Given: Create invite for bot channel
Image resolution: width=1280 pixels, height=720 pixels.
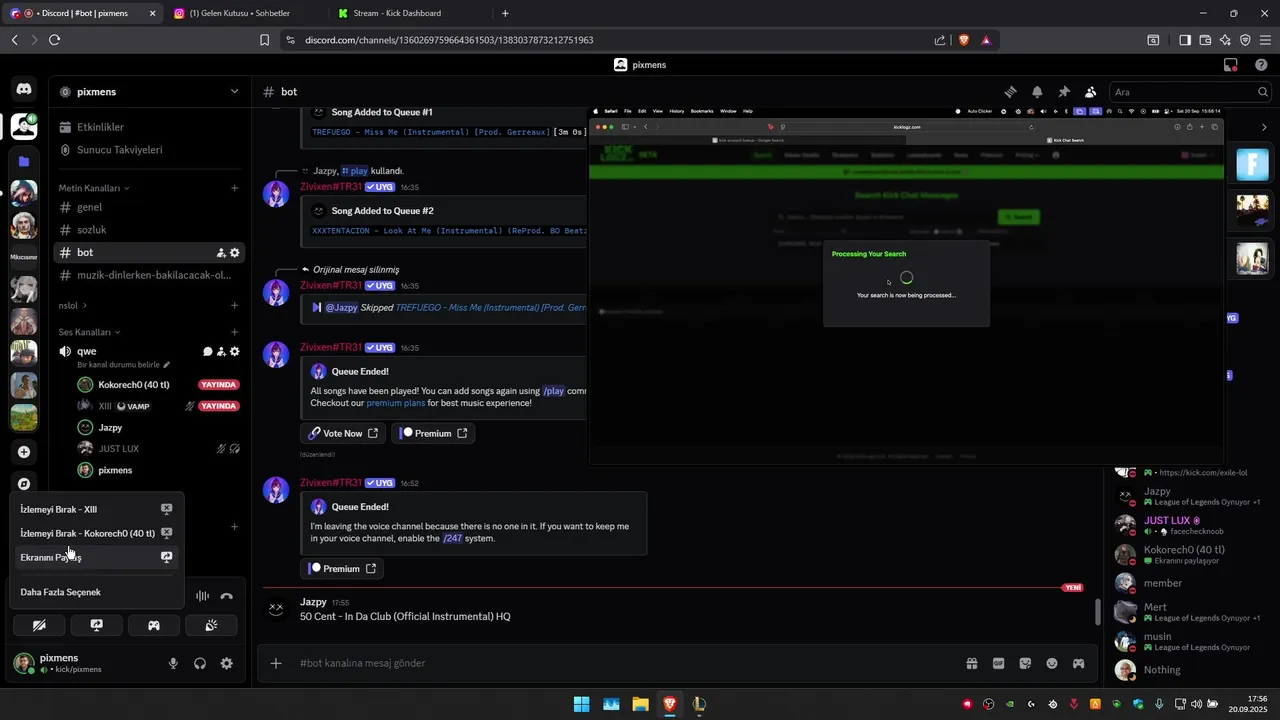Looking at the screenshot, I should pyautogui.click(x=221, y=253).
